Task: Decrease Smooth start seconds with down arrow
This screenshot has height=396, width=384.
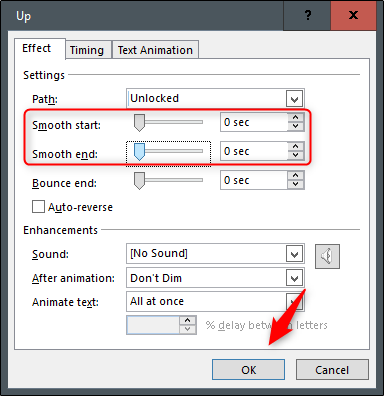Action: pyautogui.click(x=295, y=126)
